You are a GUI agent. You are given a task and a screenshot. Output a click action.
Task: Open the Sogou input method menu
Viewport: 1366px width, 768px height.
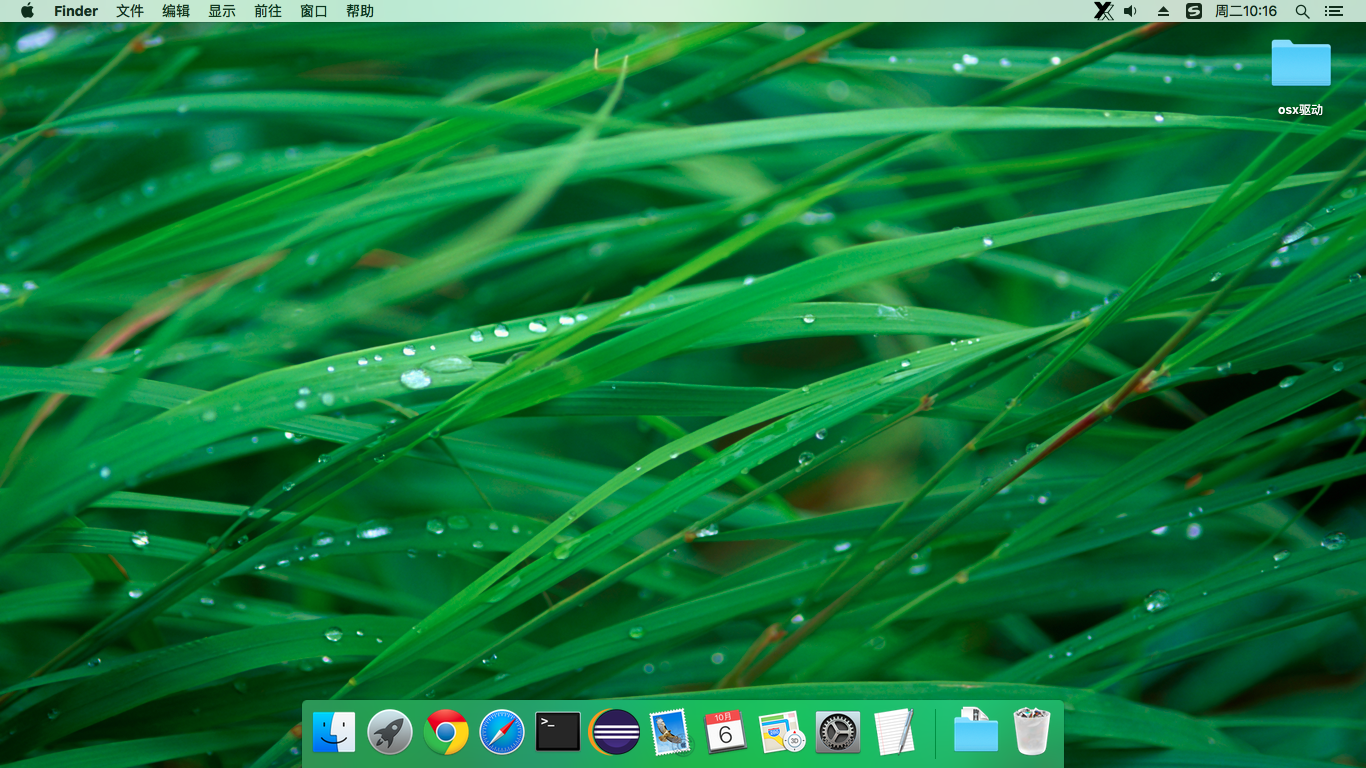click(x=1193, y=11)
